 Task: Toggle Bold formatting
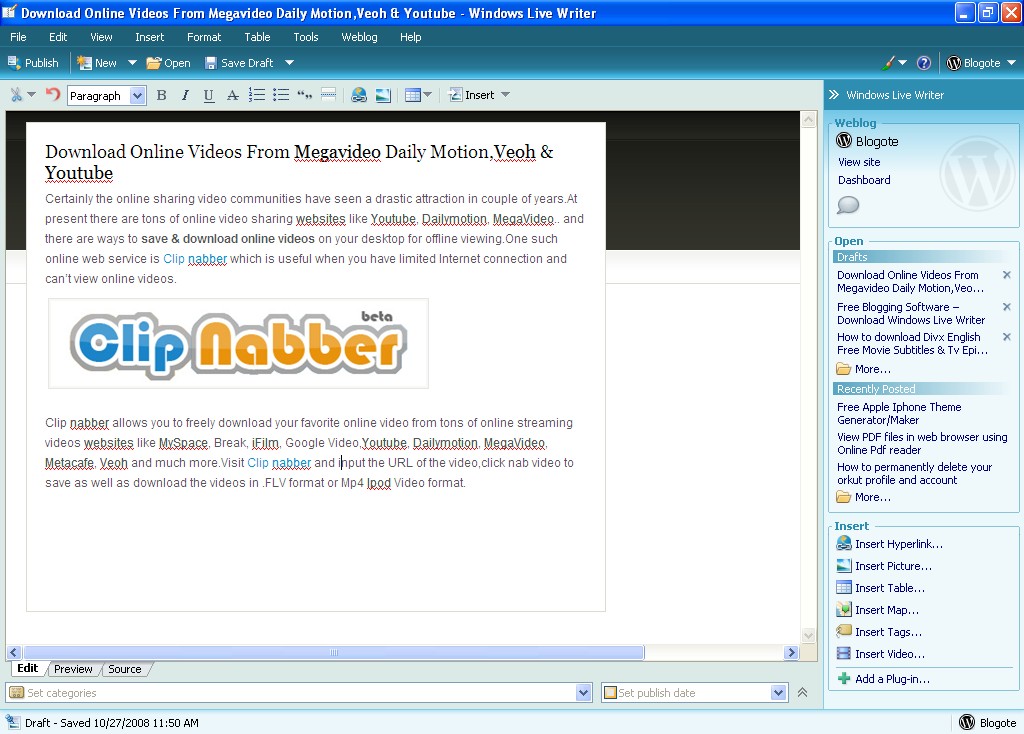[161, 95]
